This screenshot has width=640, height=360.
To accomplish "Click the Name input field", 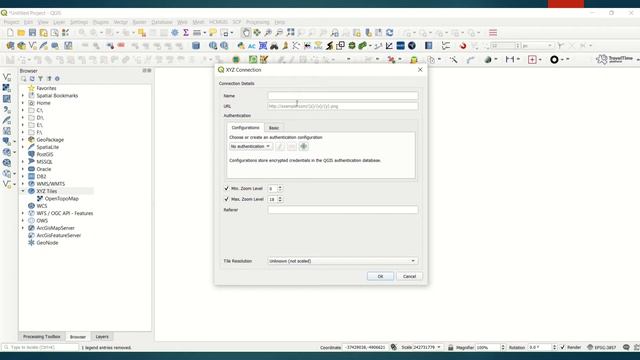I will click(342, 96).
